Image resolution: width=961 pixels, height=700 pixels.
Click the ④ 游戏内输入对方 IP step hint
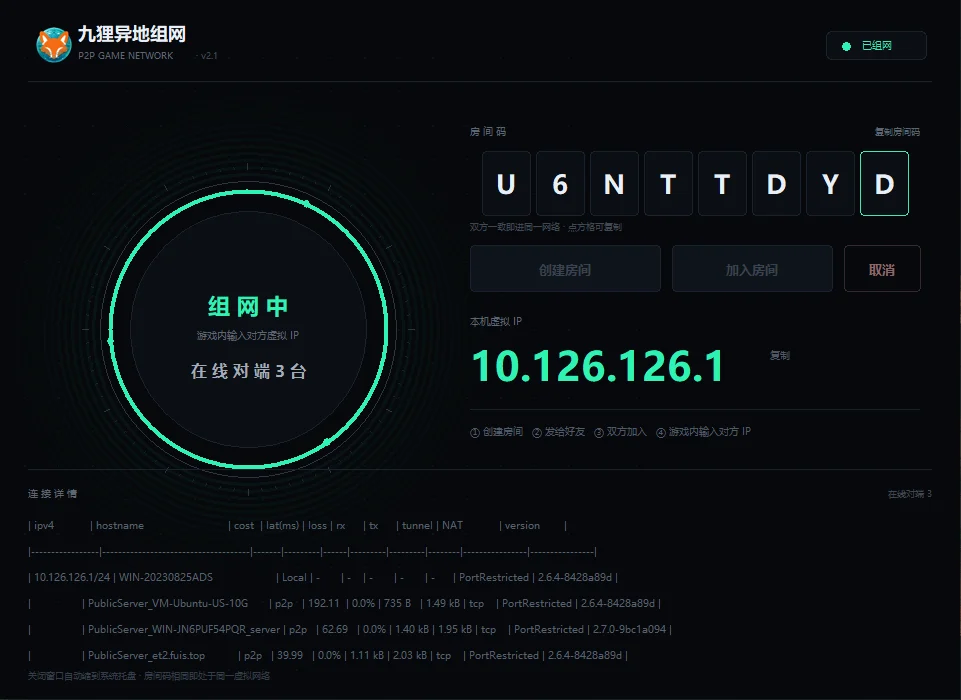point(704,432)
